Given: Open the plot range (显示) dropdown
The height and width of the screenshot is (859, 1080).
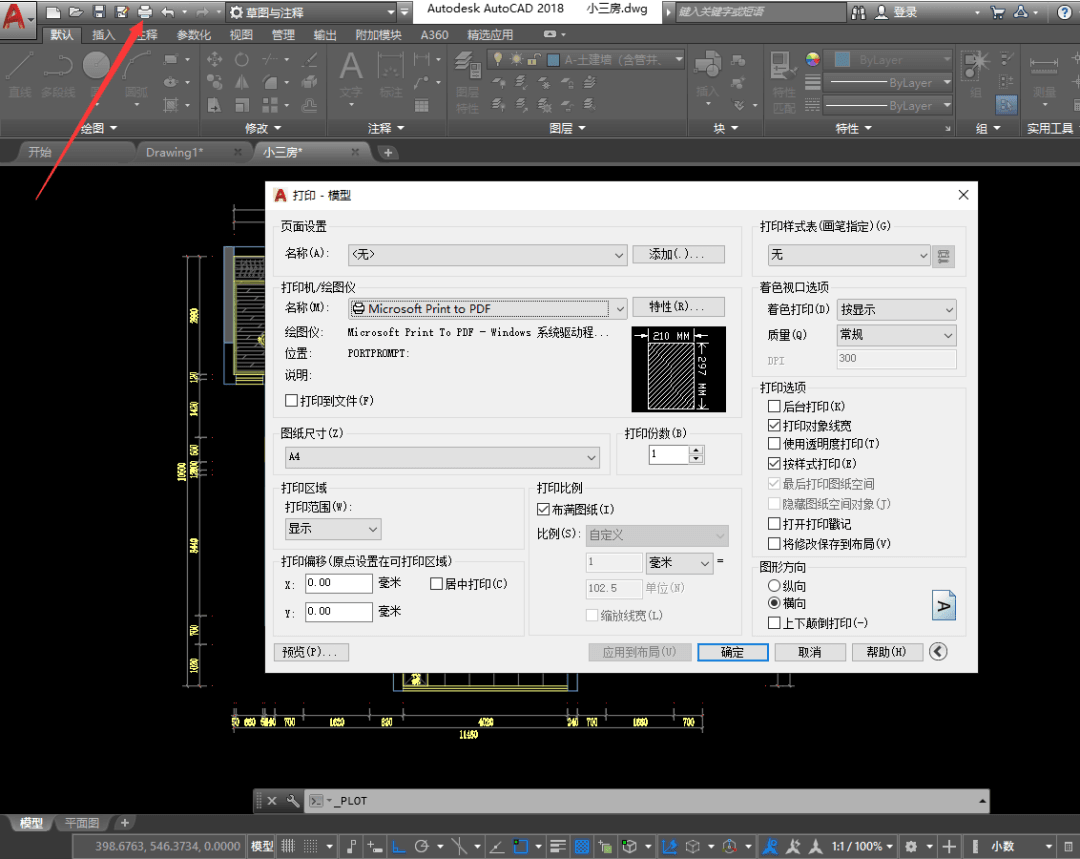Looking at the screenshot, I should point(333,528).
